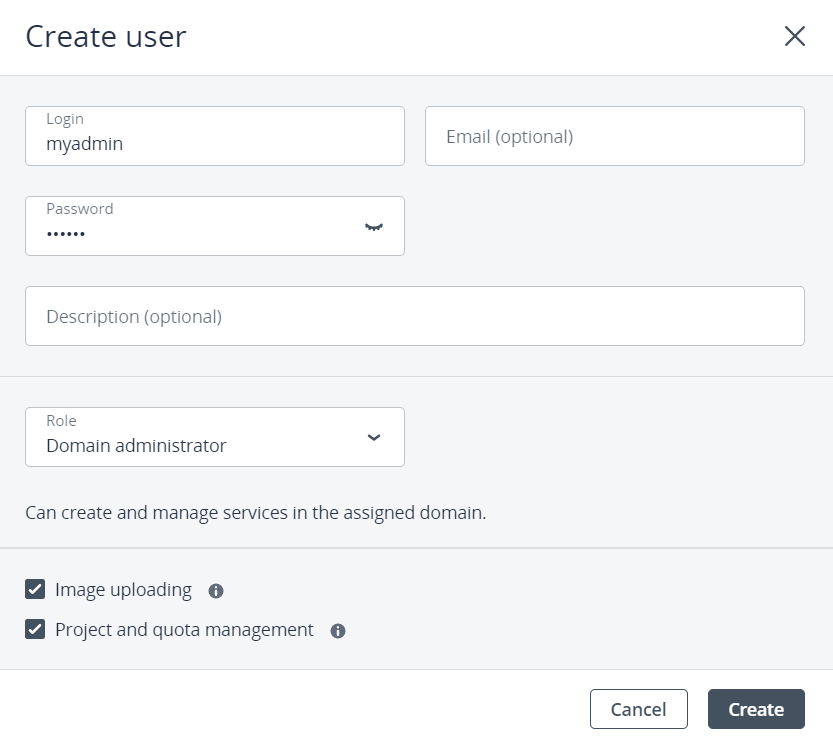Image resolution: width=833 pixels, height=745 pixels.
Task: Show the password using the eye icon
Action: click(374, 227)
